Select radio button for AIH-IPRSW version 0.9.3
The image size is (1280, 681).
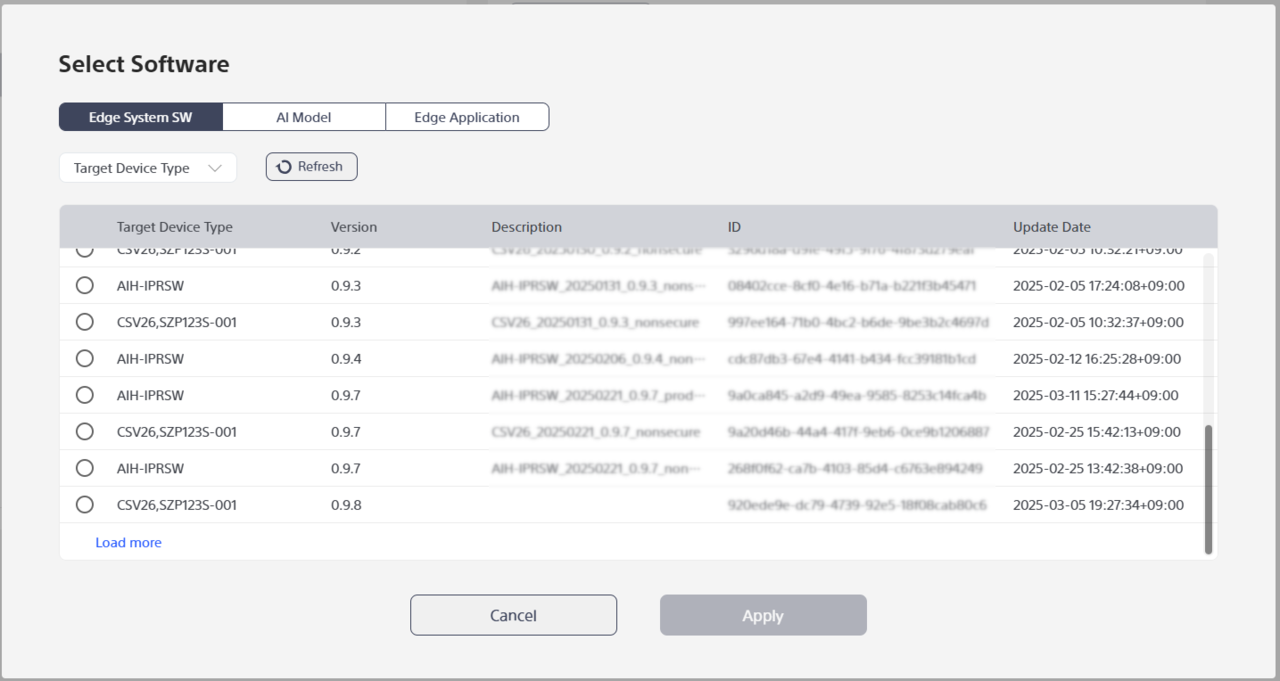point(85,285)
